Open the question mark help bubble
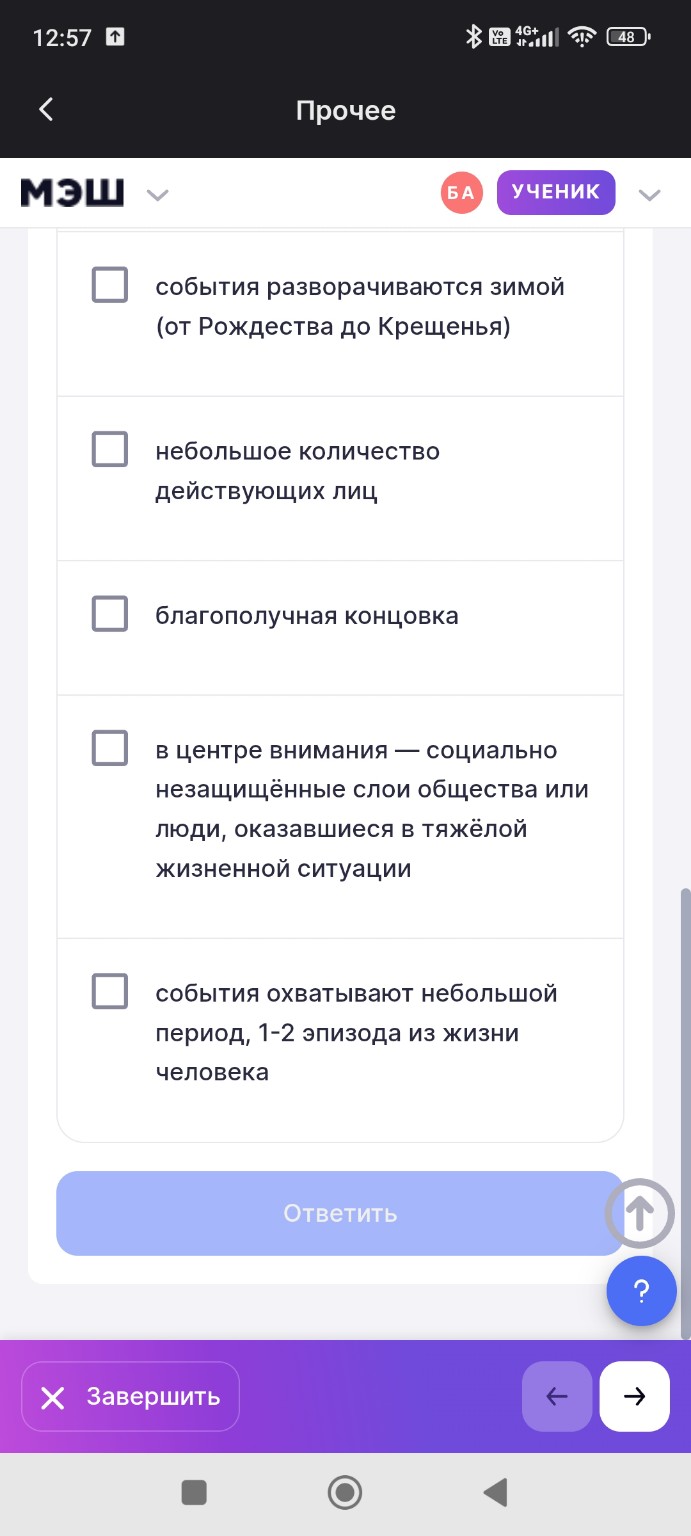 coord(642,1291)
